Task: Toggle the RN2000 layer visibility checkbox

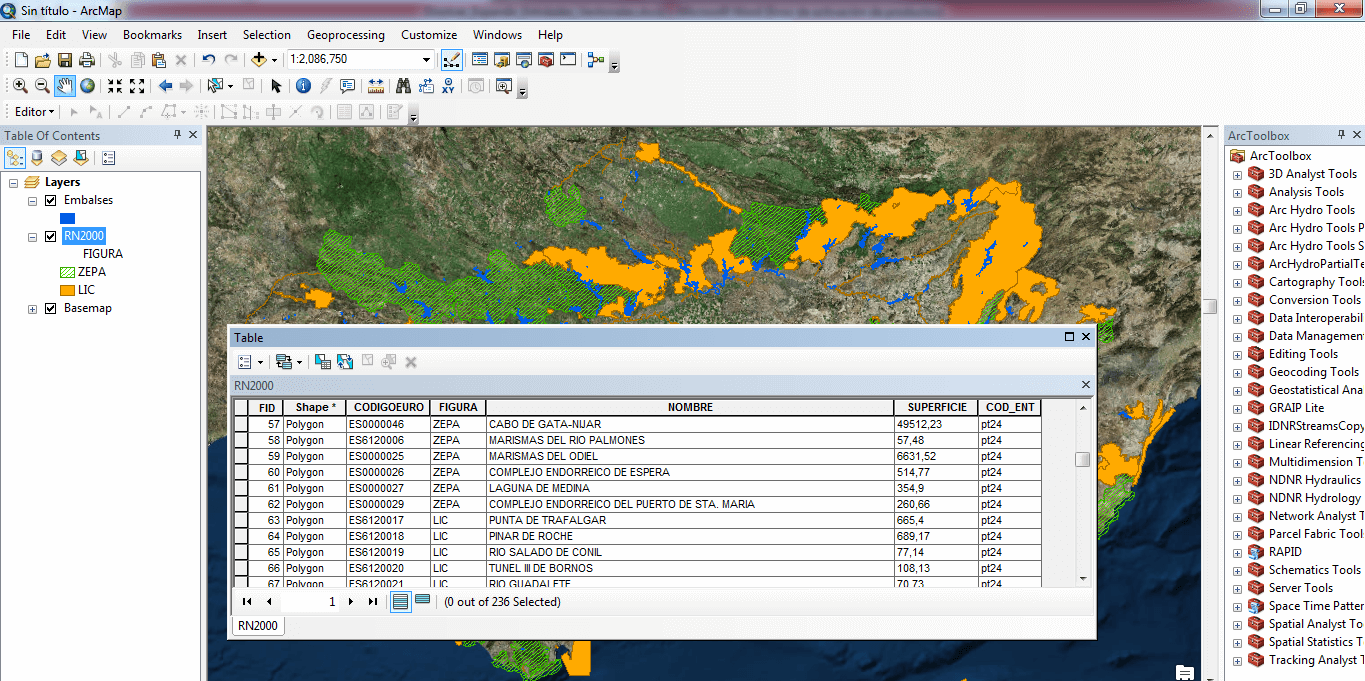Action: [50, 236]
